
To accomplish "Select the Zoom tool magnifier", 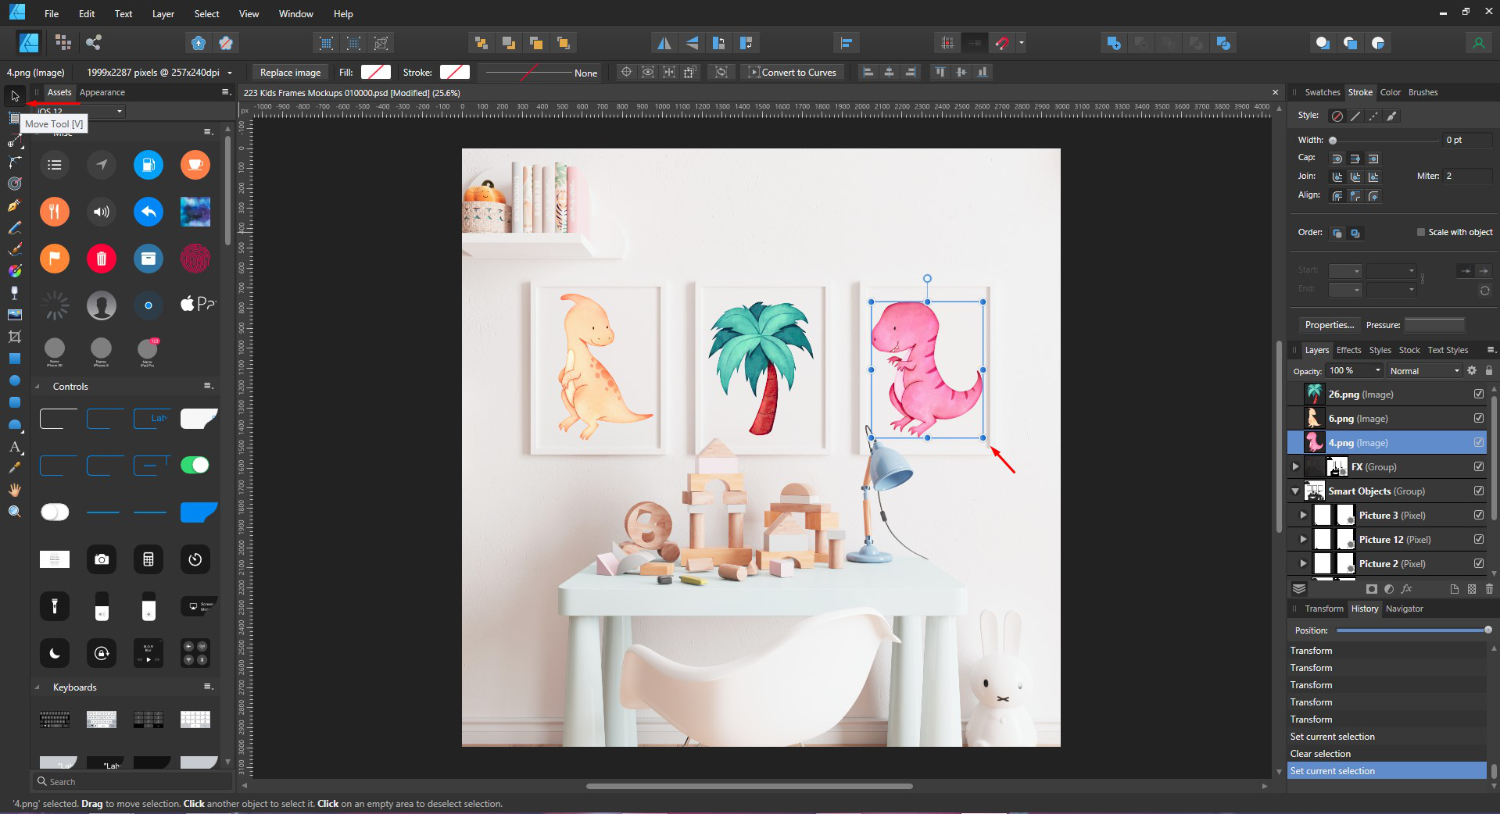I will coord(14,511).
